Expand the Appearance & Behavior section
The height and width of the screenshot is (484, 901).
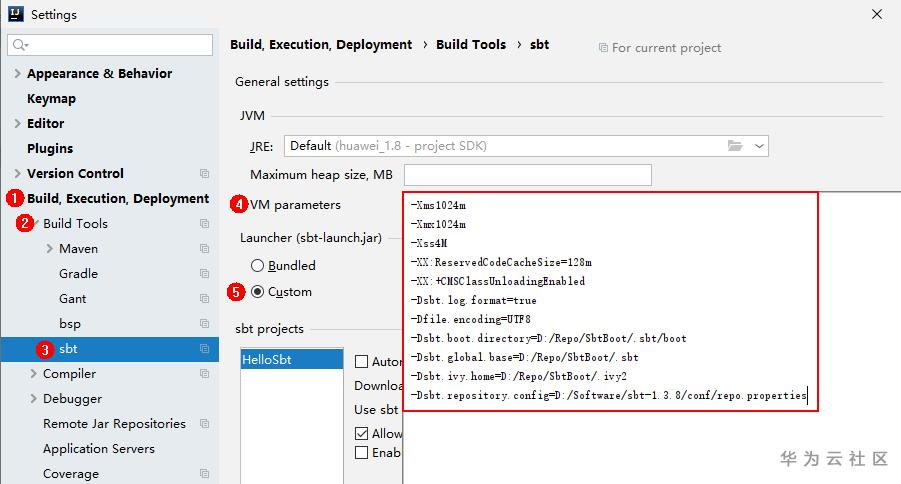click(18, 74)
